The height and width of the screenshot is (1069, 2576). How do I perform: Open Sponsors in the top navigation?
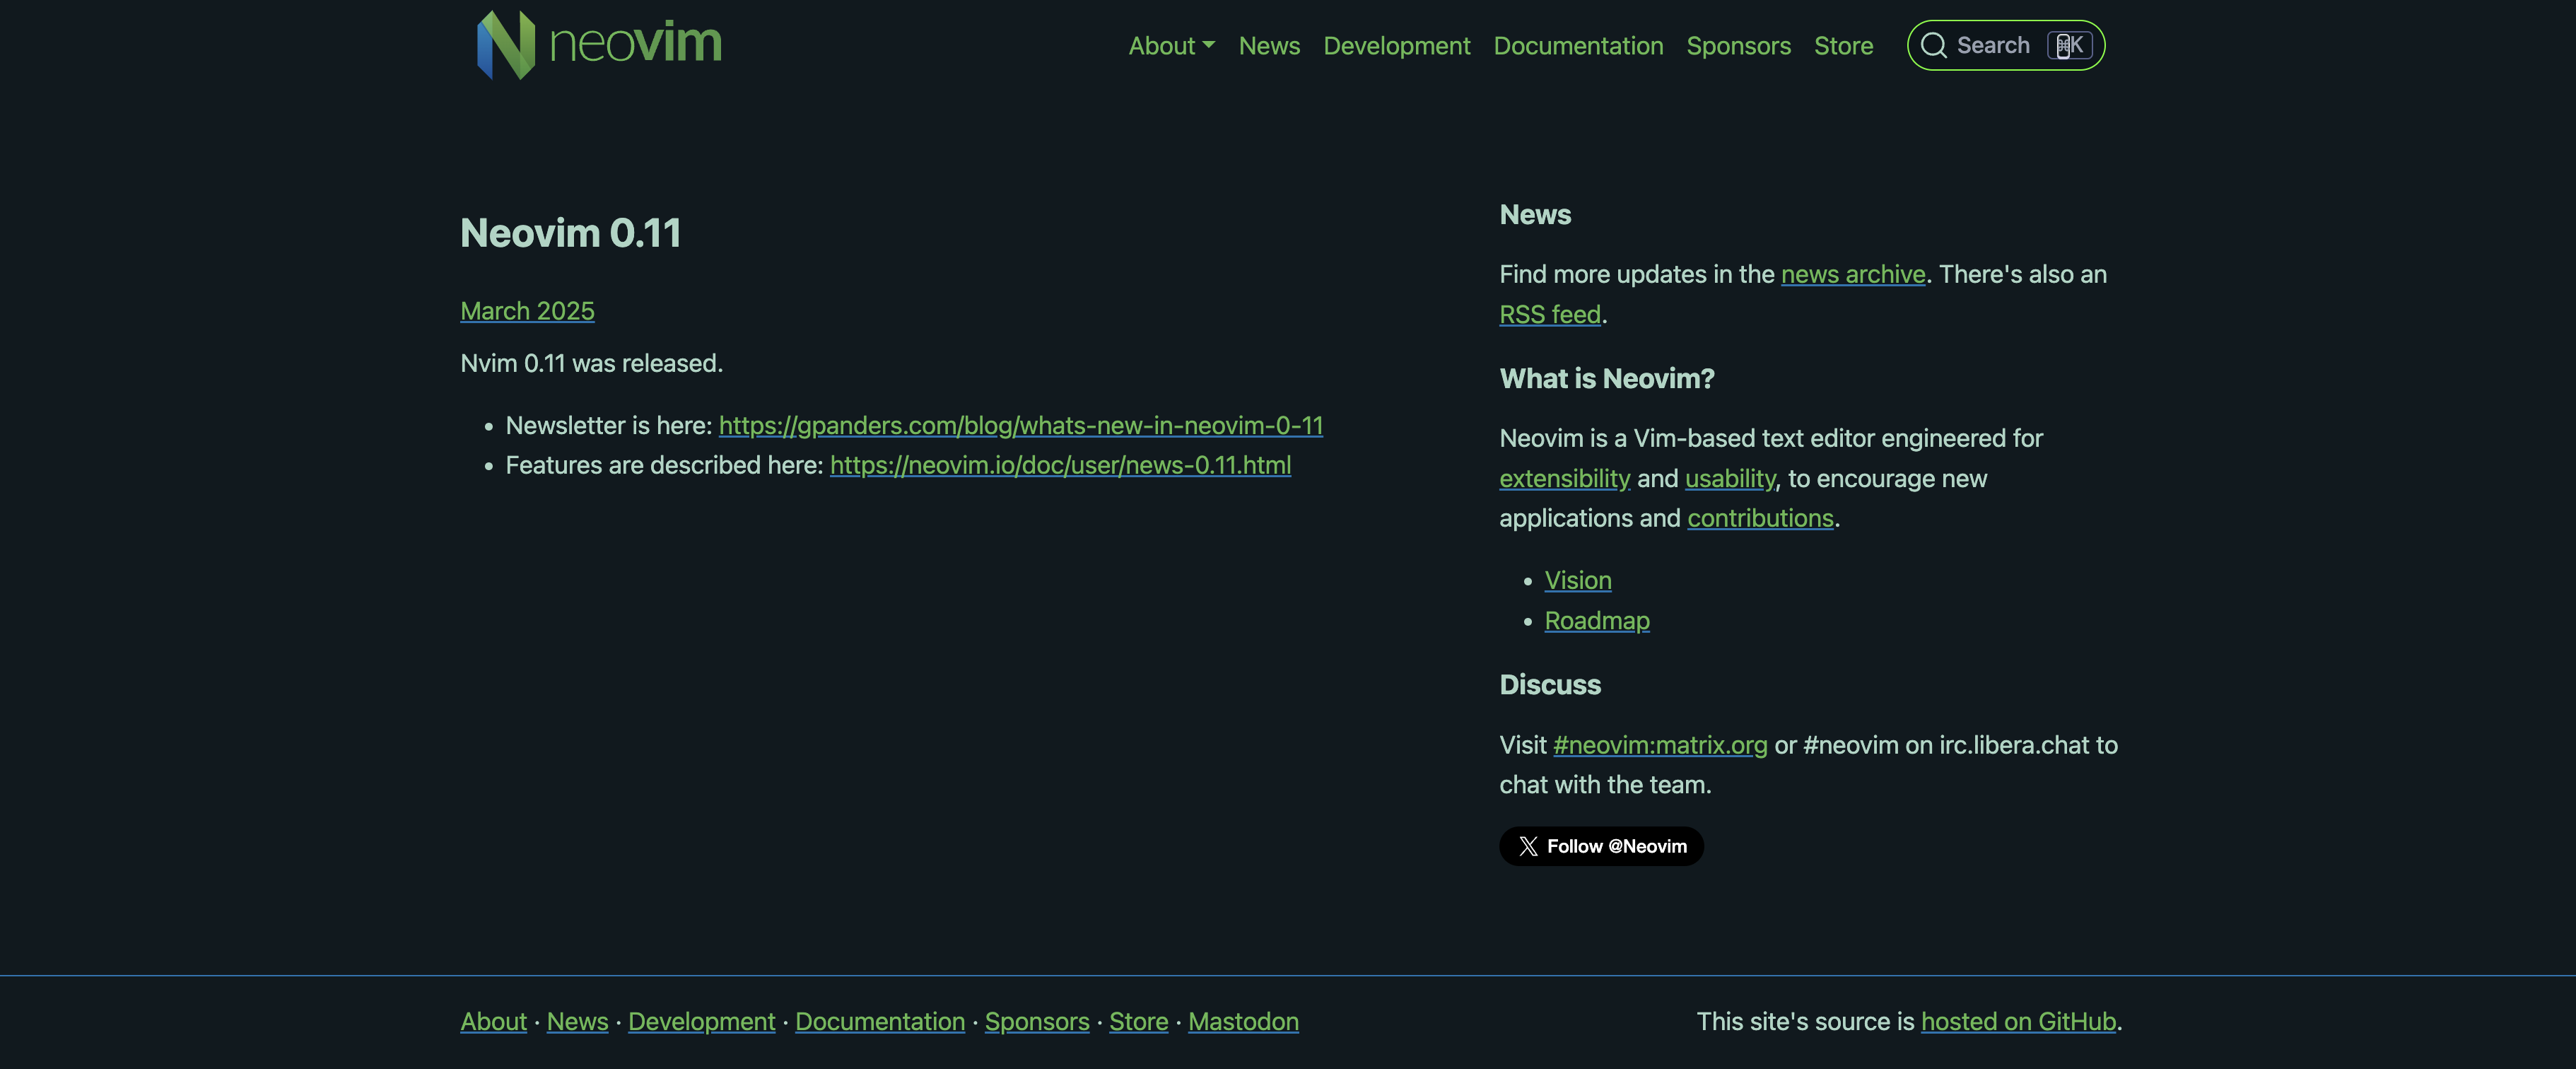point(1738,46)
